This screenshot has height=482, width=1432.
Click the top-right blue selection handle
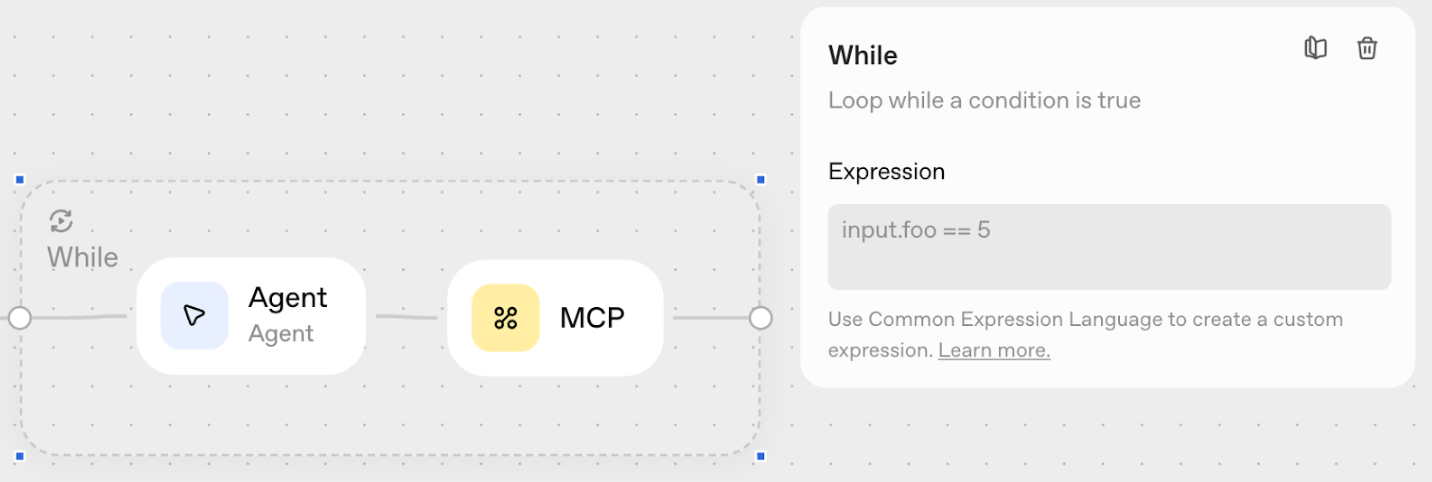761,180
